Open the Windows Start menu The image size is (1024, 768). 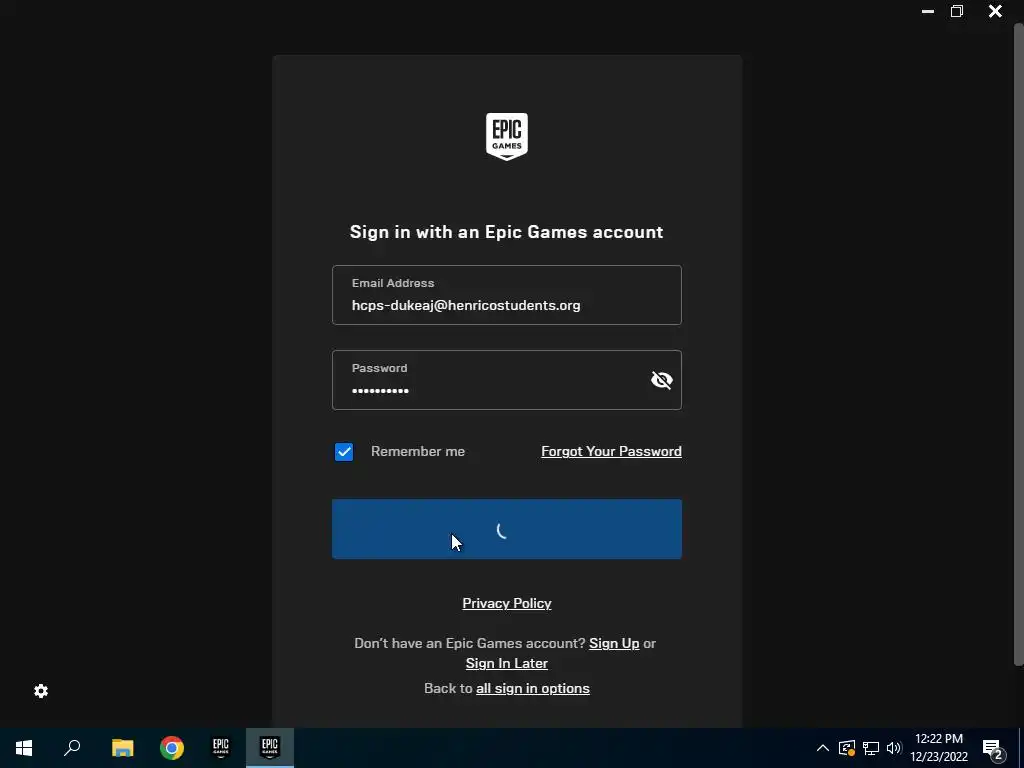[24, 748]
